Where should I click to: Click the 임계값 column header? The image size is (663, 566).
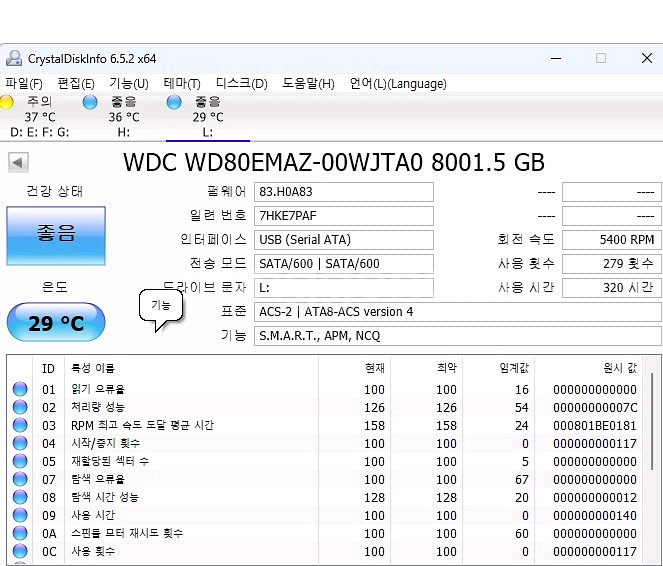(x=499, y=369)
